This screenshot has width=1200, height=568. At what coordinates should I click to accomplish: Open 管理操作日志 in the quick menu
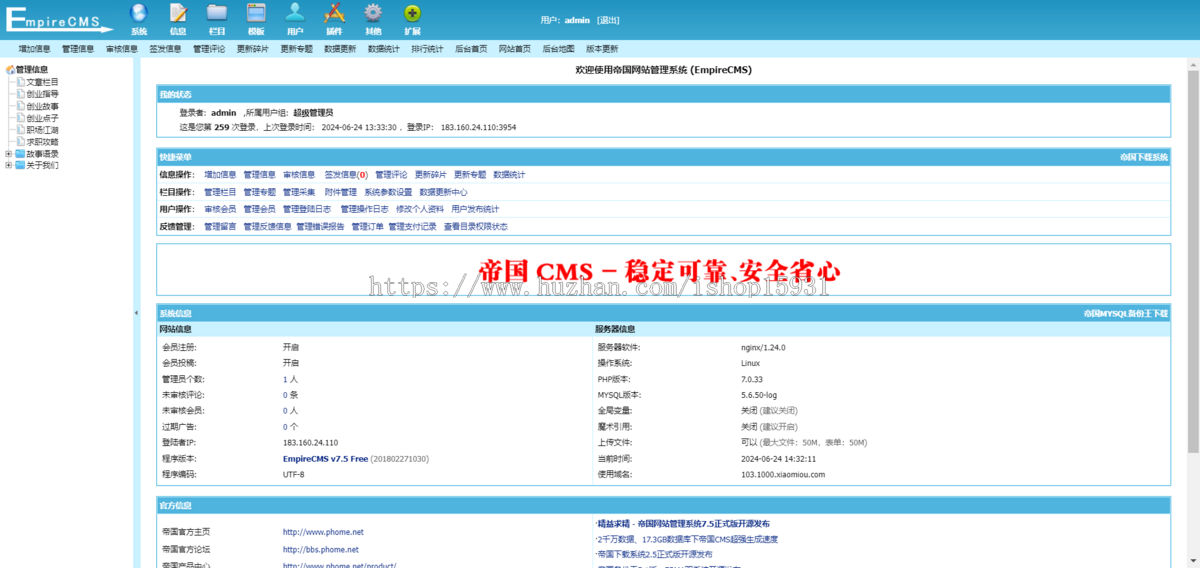pos(364,209)
